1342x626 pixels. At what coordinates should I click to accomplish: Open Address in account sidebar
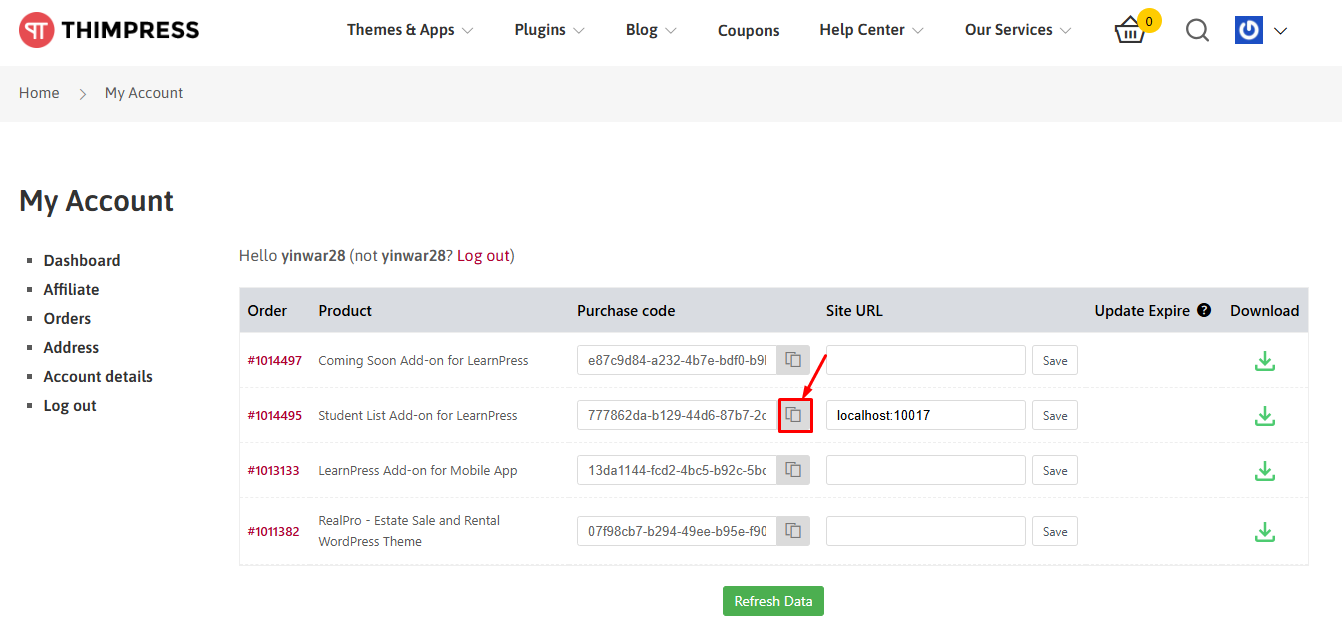tap(71, 347)
